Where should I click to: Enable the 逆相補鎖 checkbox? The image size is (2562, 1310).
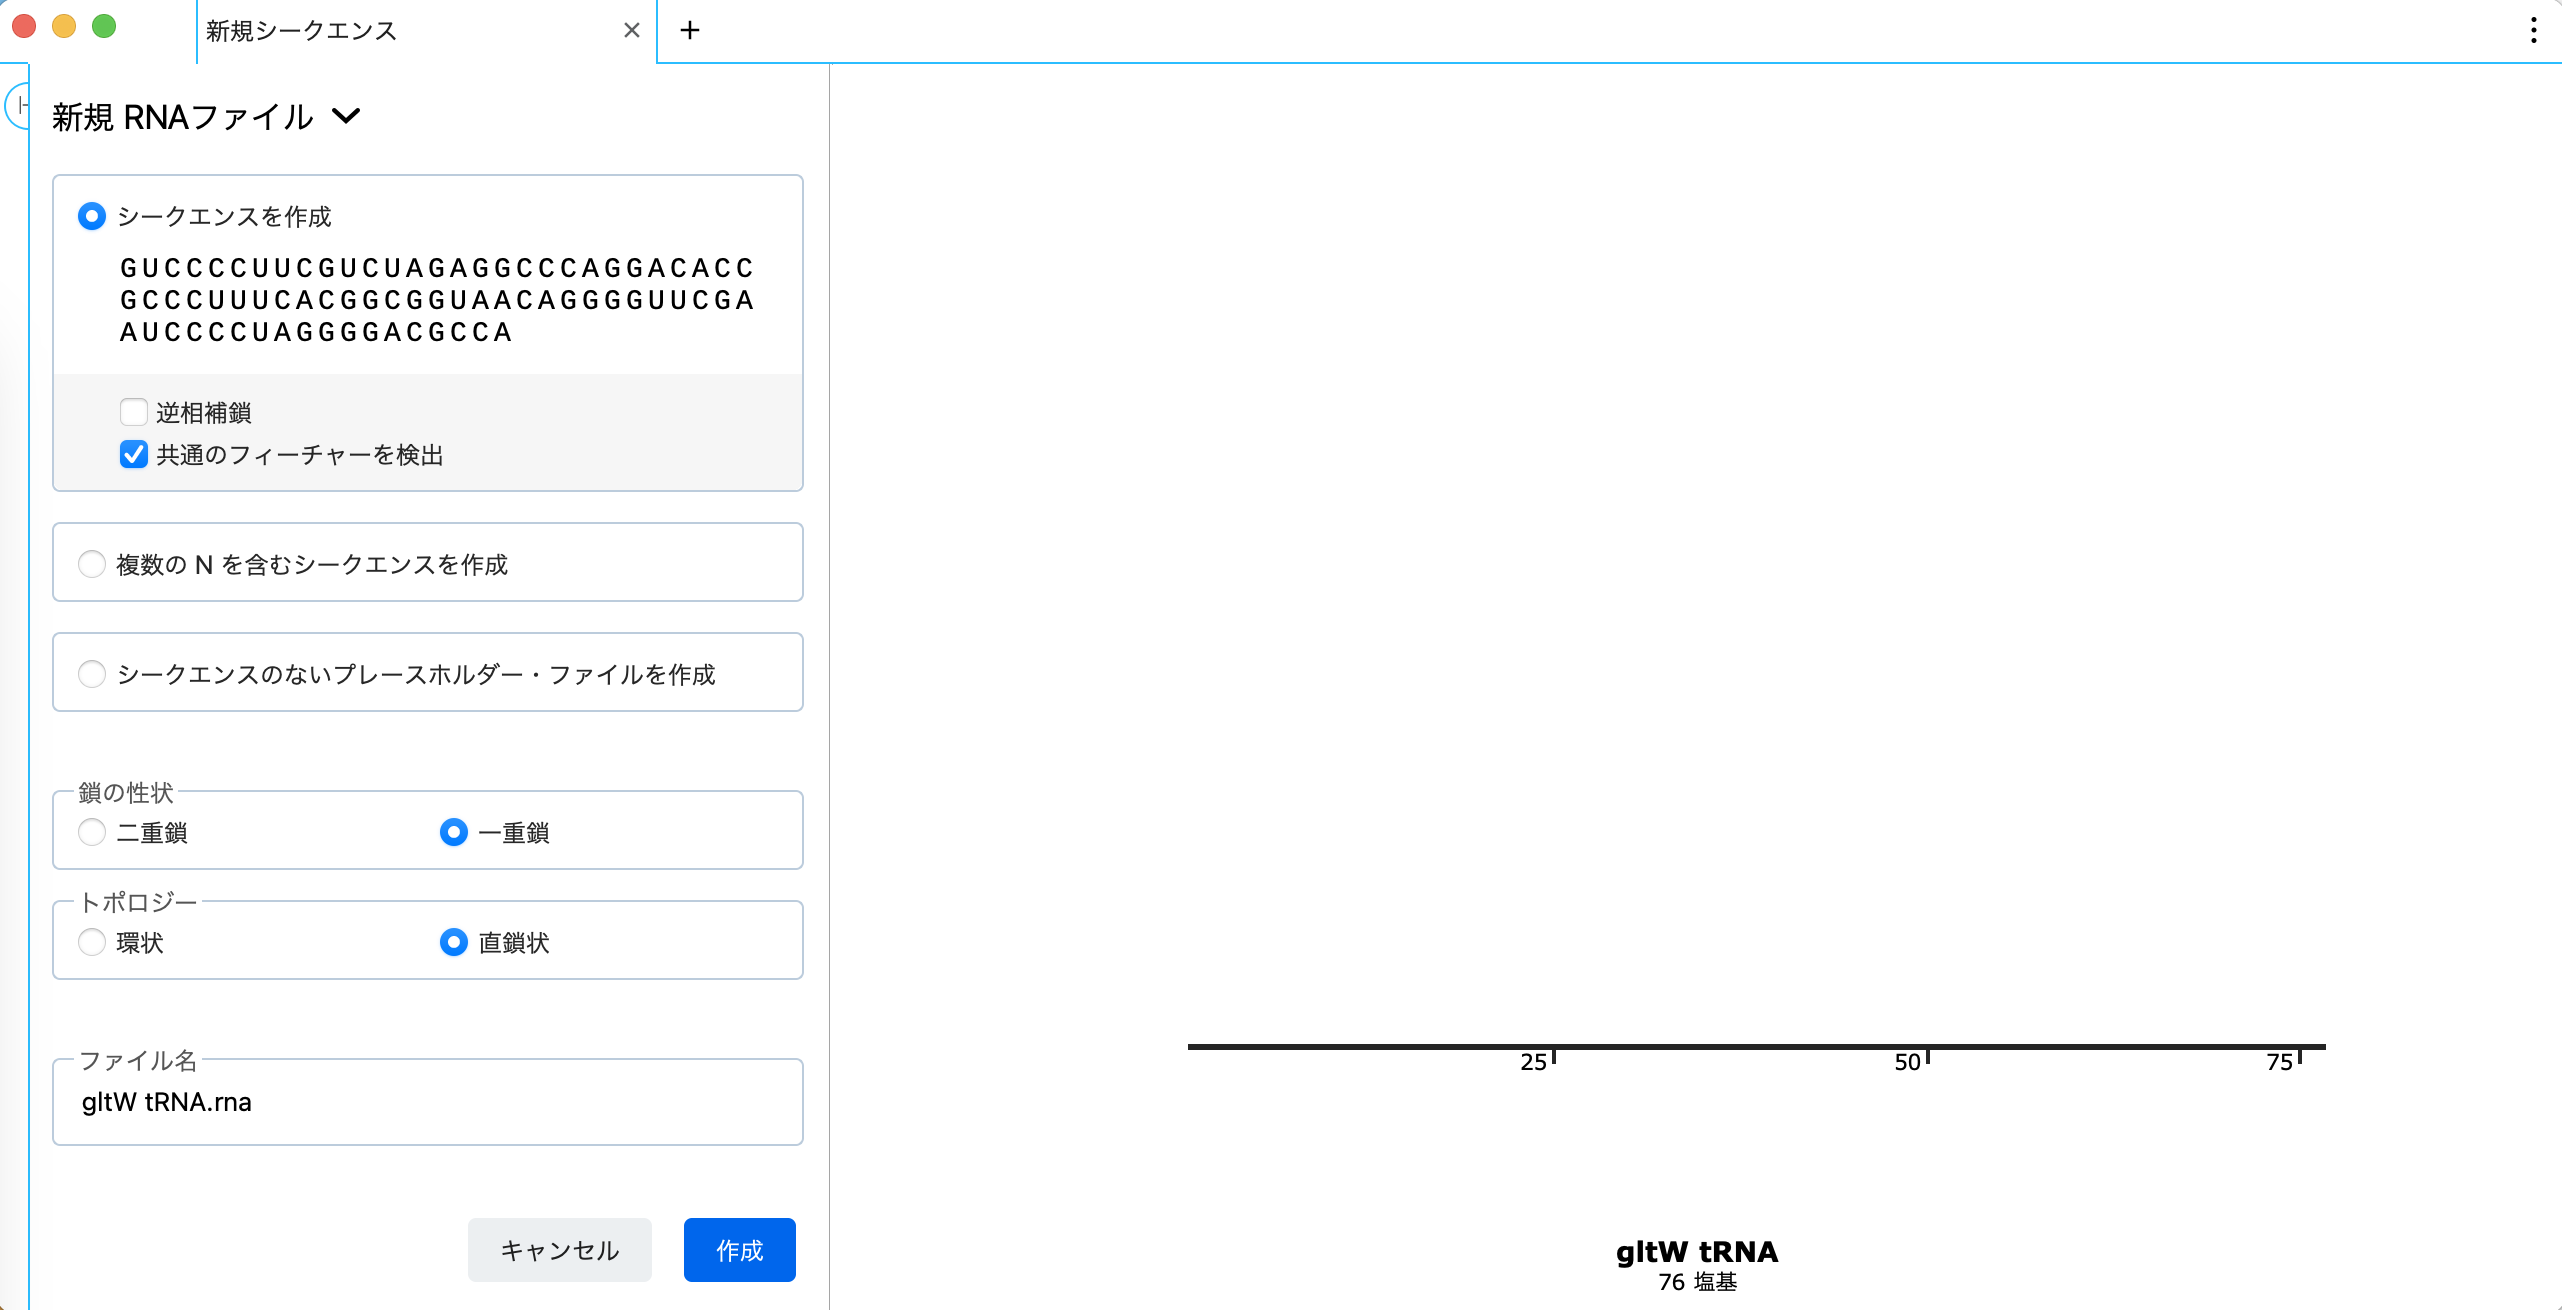pyautogui.click(x=134, y=412)
